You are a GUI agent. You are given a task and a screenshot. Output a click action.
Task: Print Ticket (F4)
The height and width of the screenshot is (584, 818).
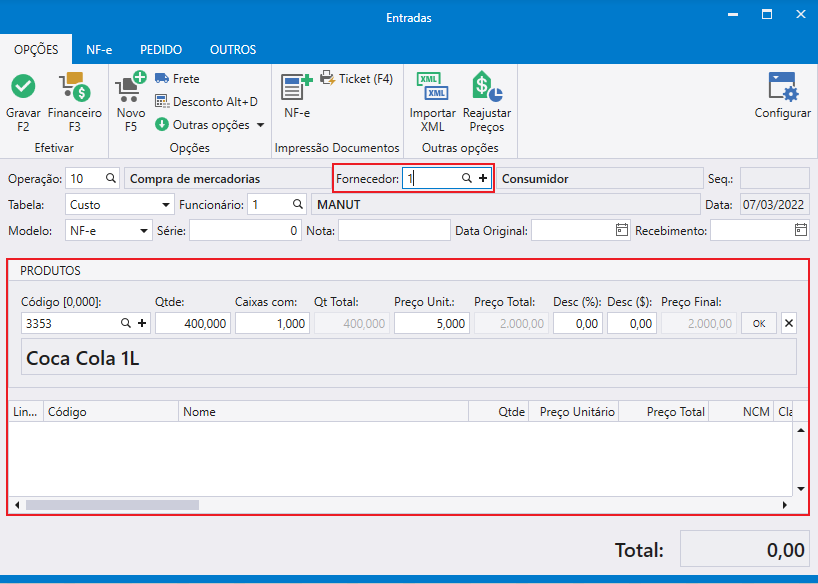[x=356, y=79]
